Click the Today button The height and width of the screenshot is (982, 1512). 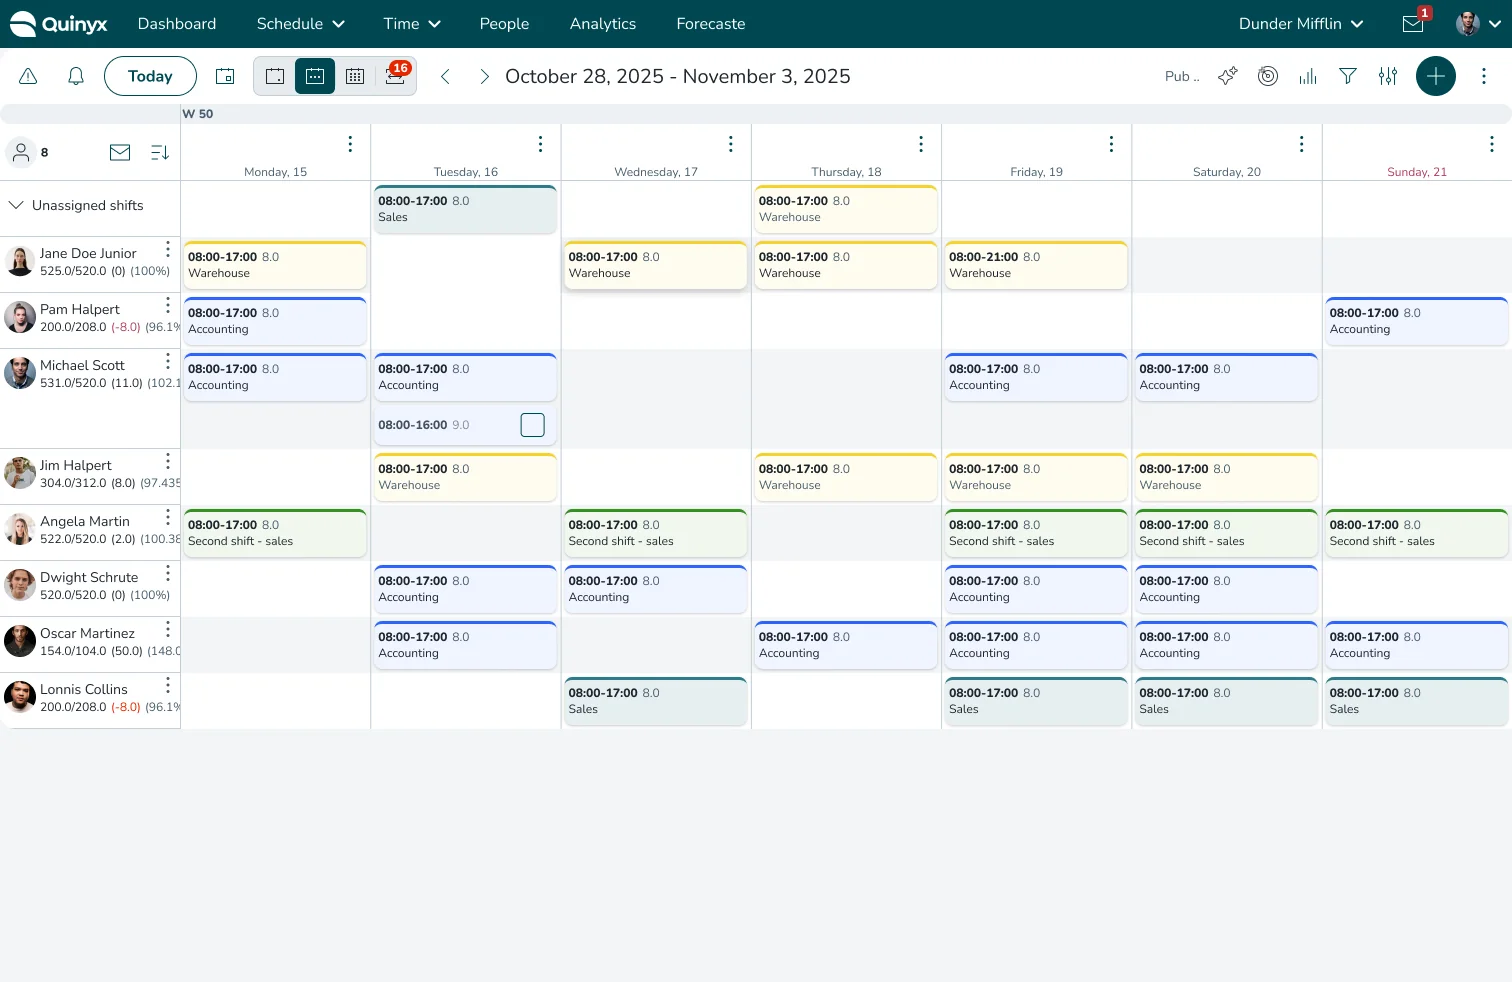150,76
